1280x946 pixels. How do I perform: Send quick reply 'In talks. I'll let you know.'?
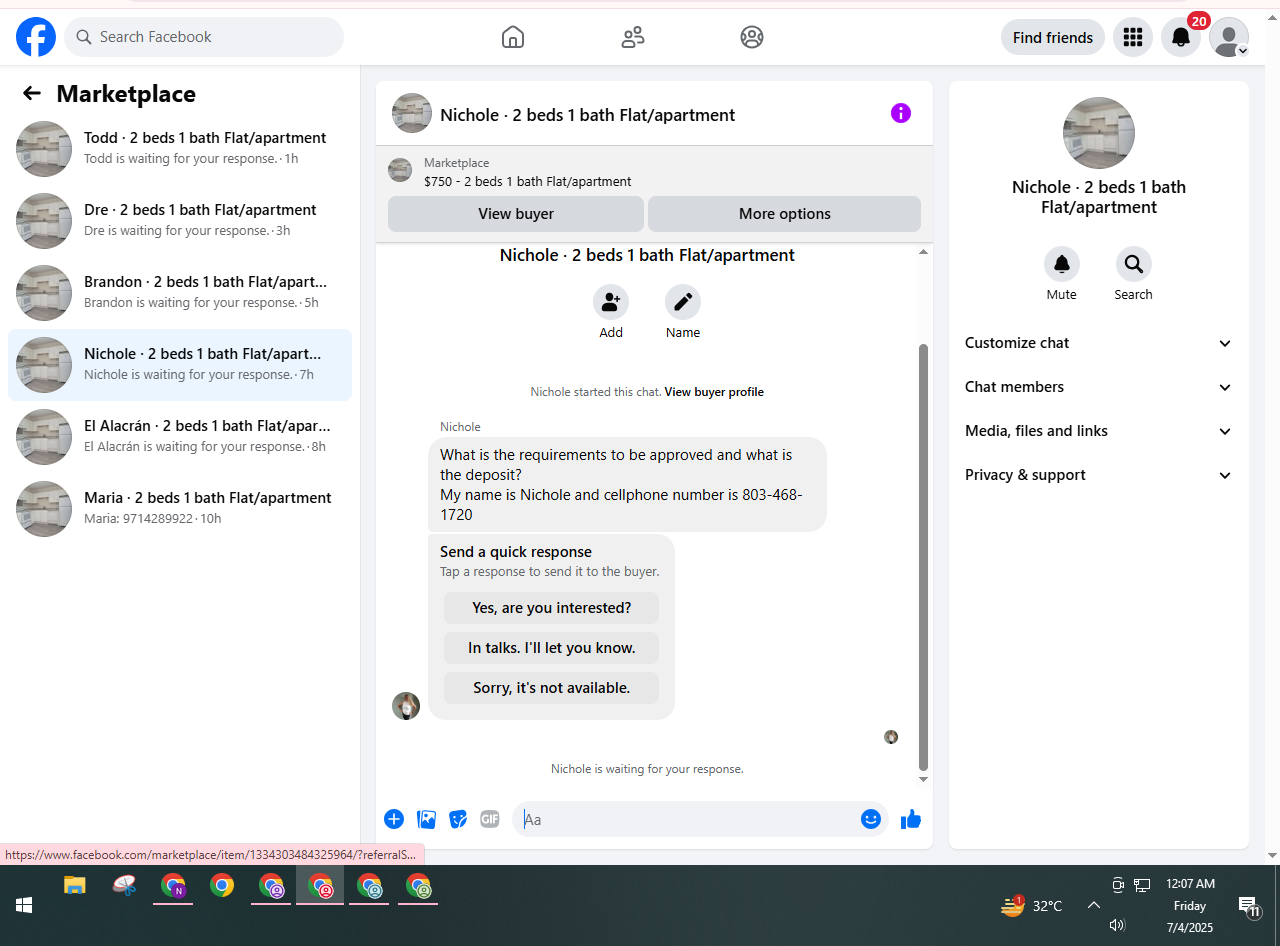552,648
